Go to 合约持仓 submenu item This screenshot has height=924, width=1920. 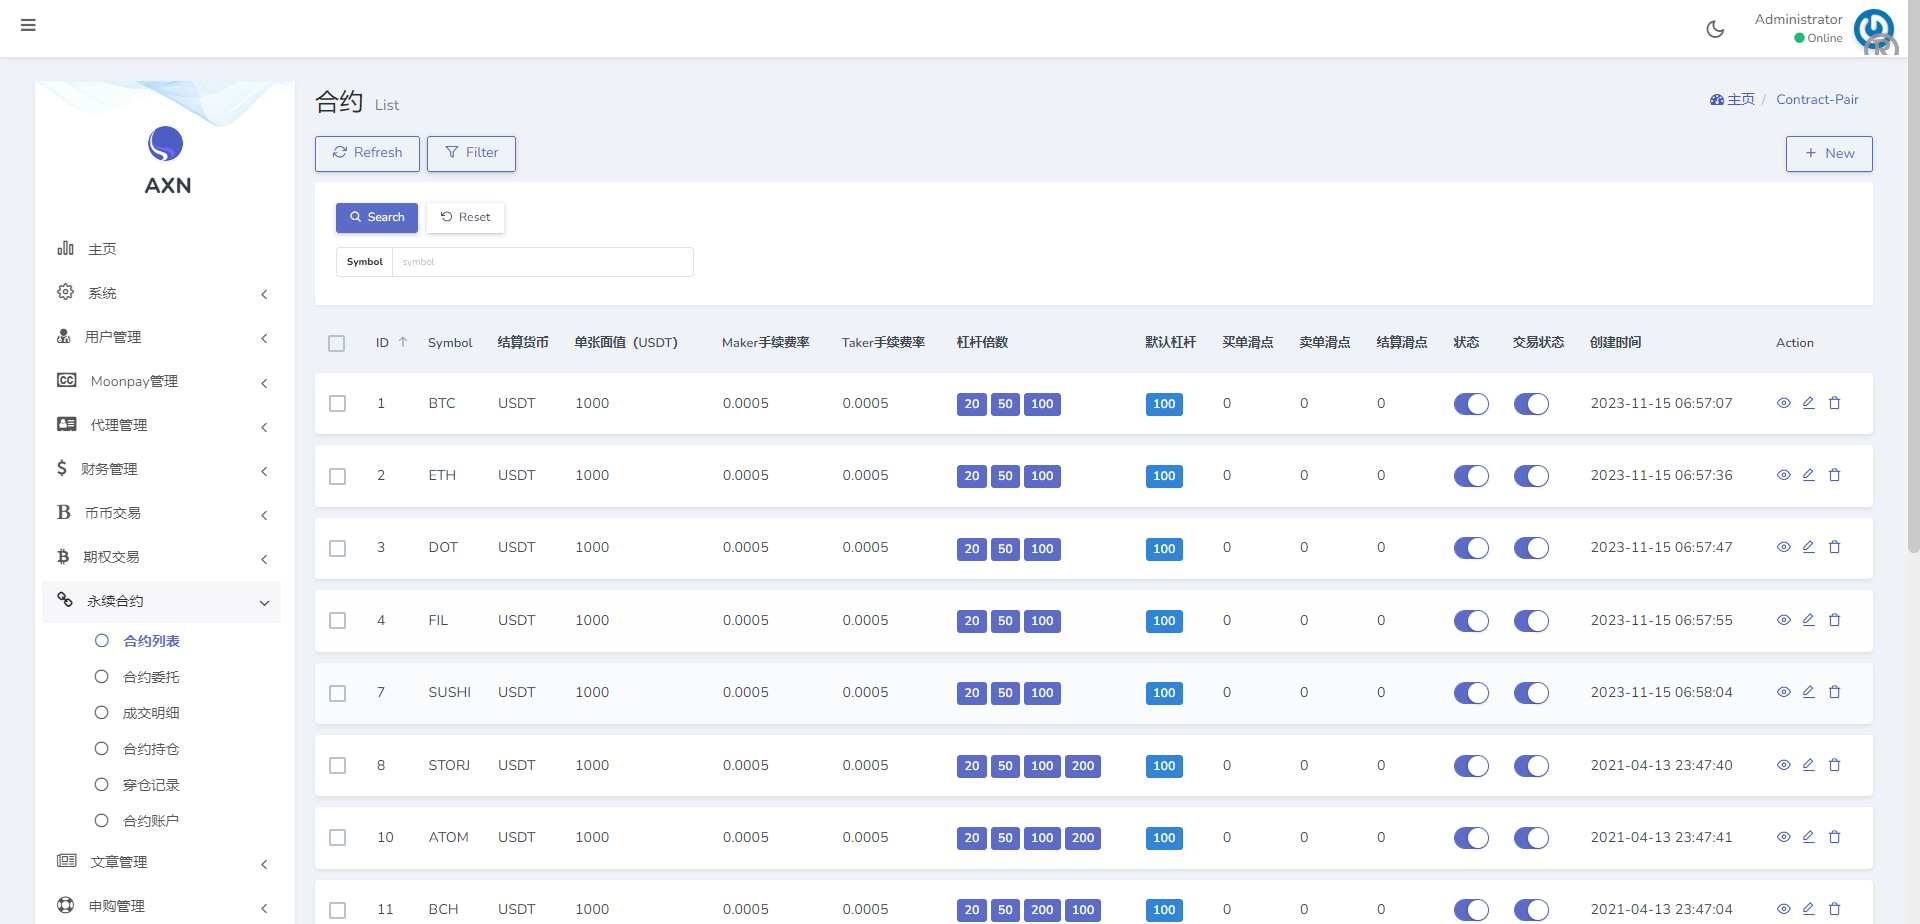click(151, 749)
